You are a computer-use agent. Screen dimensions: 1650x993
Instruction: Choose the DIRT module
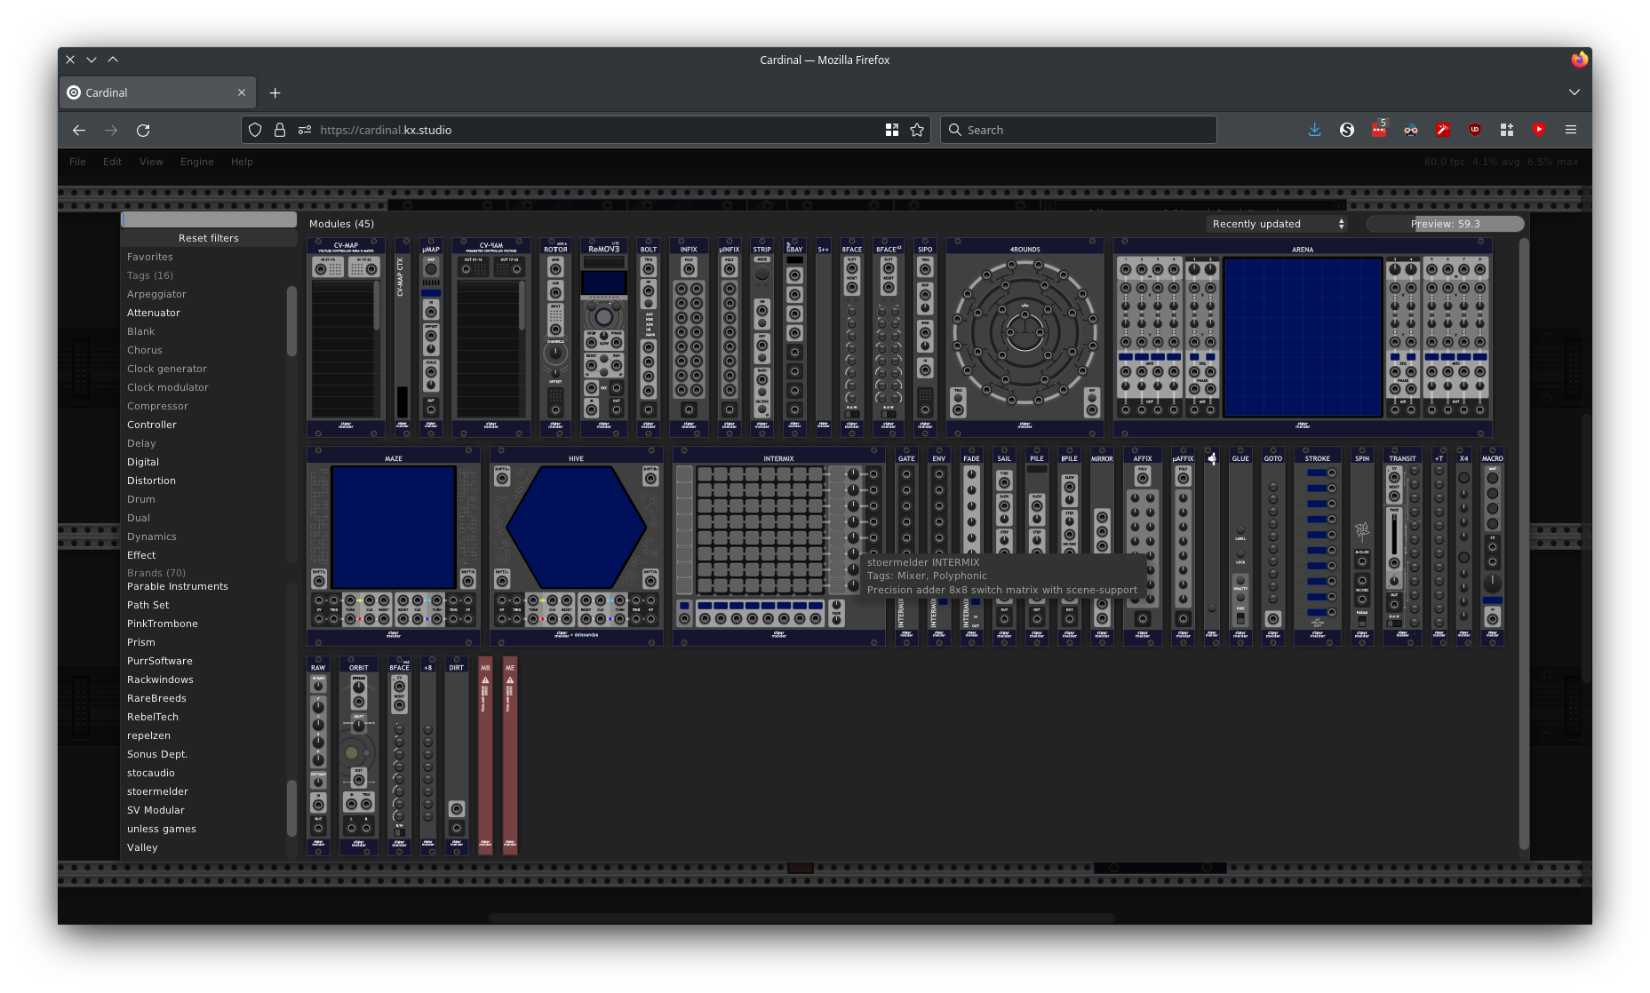457,756
